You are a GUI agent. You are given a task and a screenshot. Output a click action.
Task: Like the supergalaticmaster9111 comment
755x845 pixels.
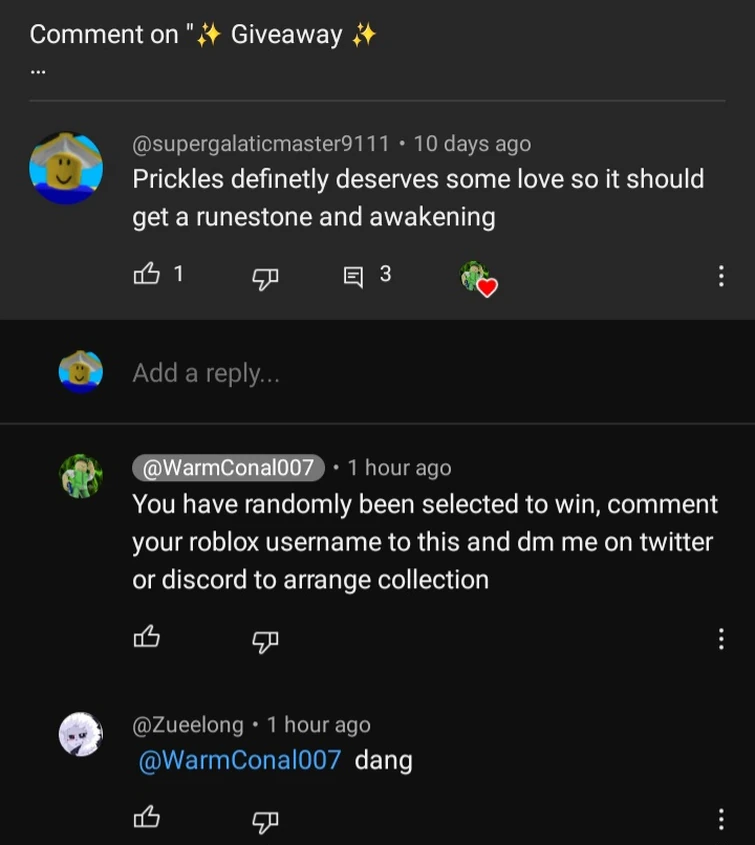click(146, 275)
